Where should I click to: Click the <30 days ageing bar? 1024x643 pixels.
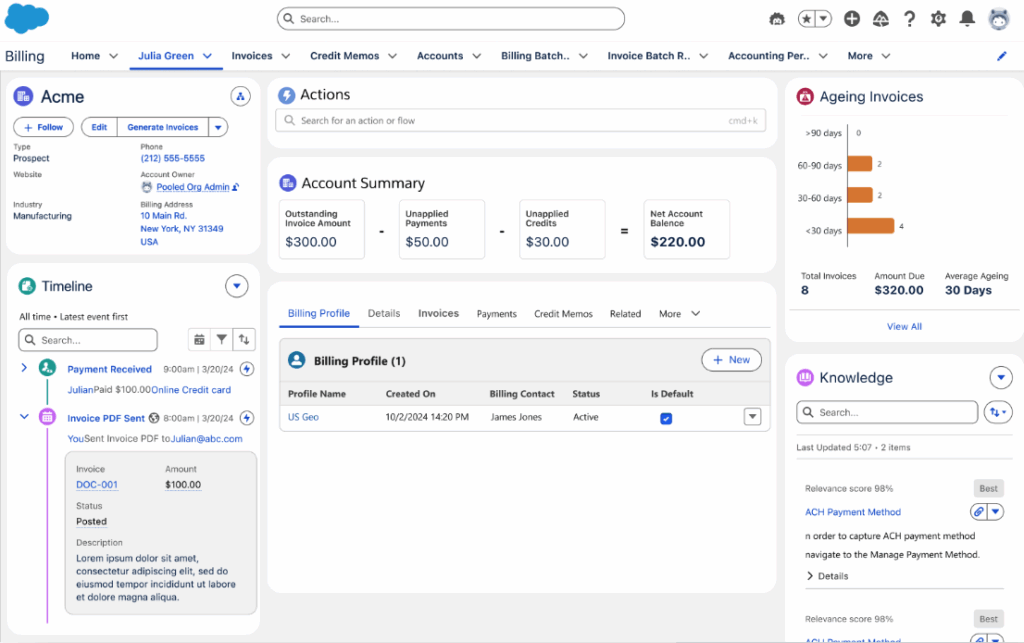[870, 226]
